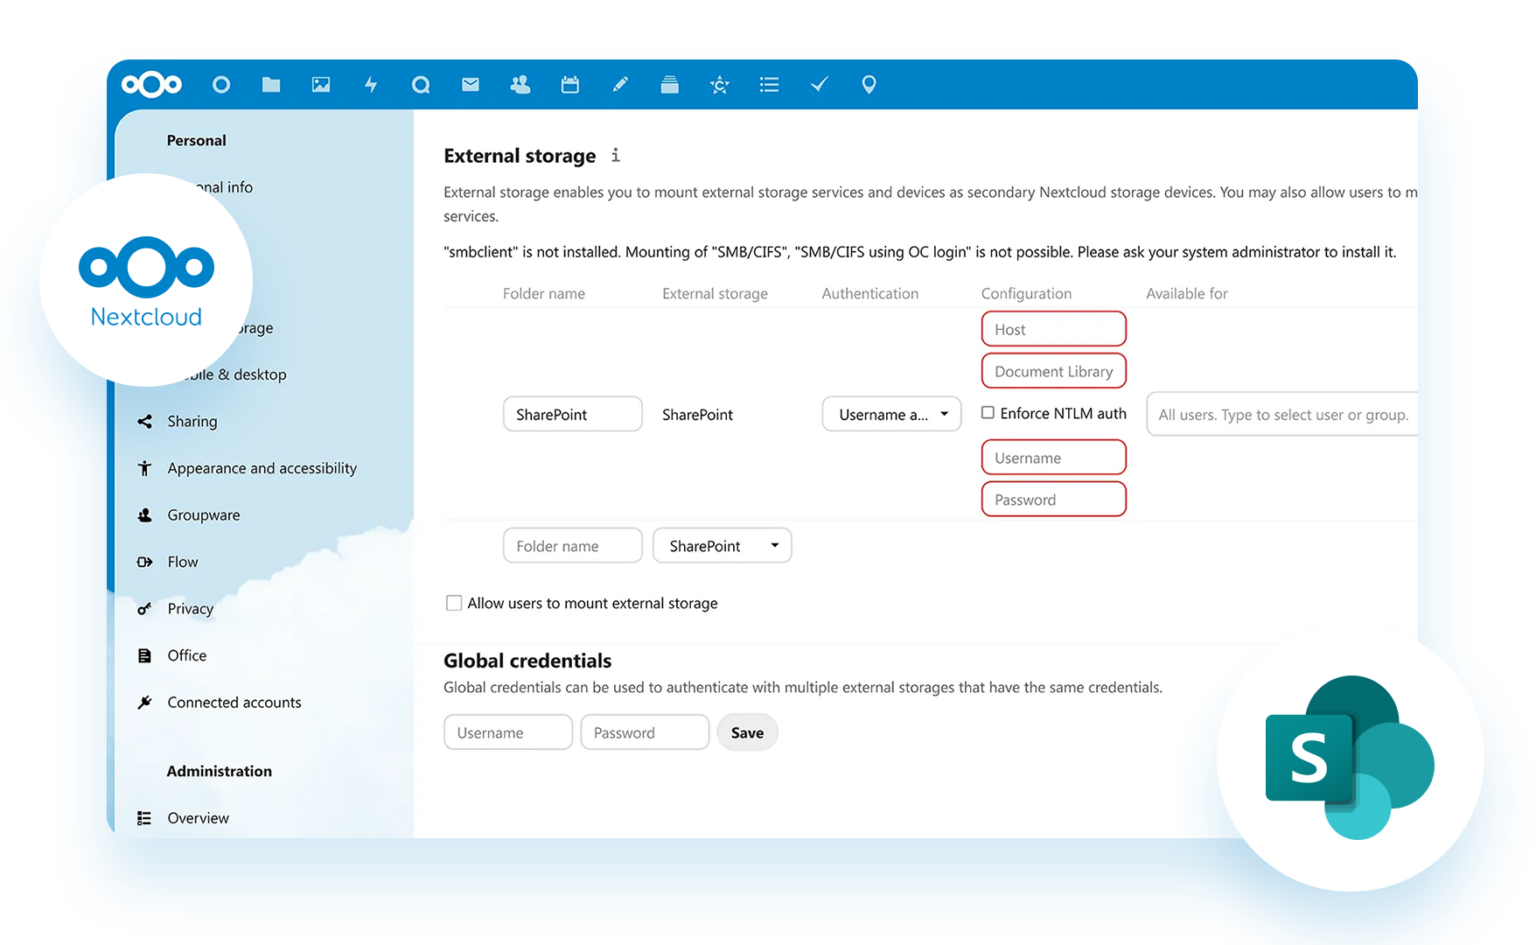Click the global credentials Username field
The image size is (1536, 945).
click(508, 732)
